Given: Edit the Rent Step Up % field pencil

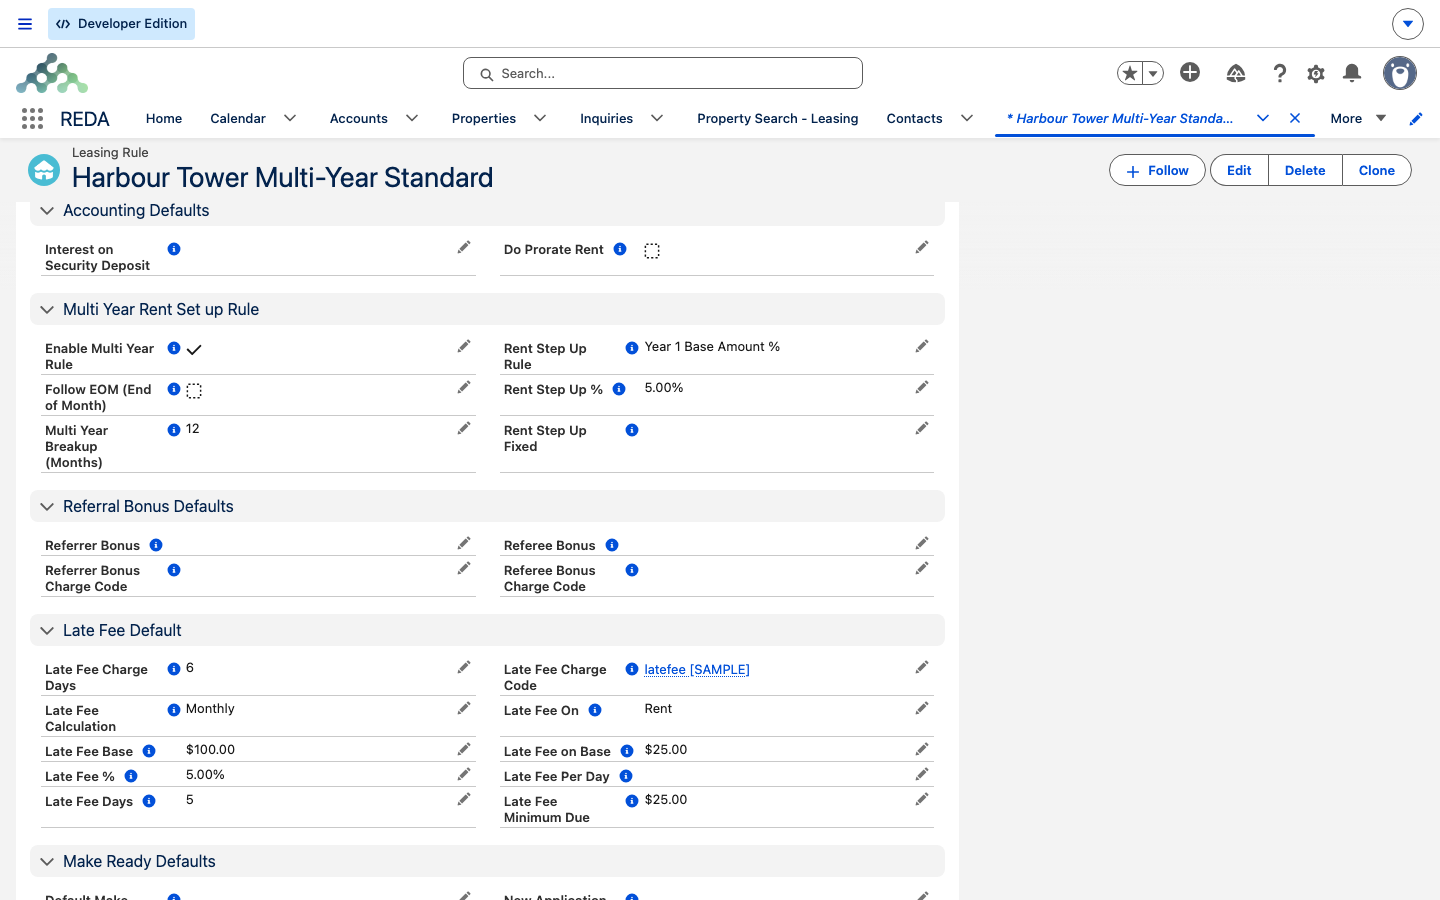Looking at the screenshot, I should (x=922, y=387).
